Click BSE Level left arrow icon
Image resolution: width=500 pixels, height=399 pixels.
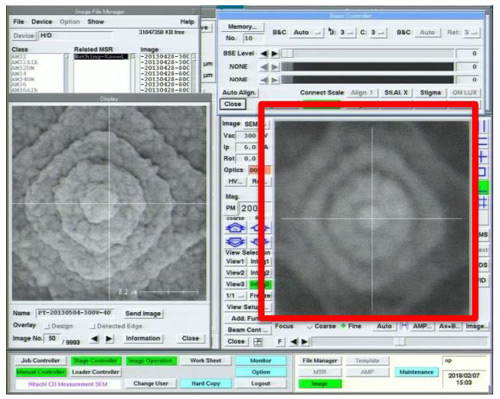(264, 53)
